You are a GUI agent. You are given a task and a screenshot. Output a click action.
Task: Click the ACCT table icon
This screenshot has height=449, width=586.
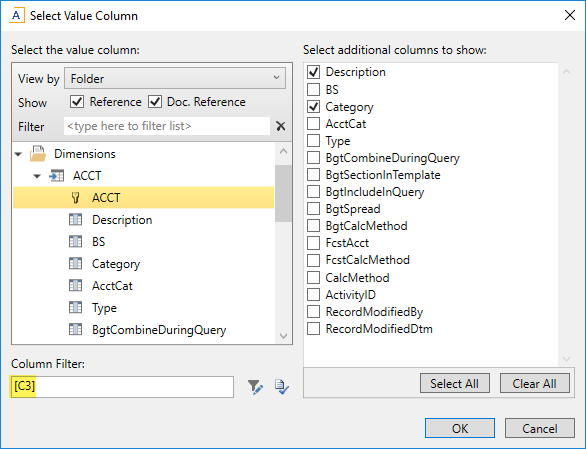tap(57, 176)
